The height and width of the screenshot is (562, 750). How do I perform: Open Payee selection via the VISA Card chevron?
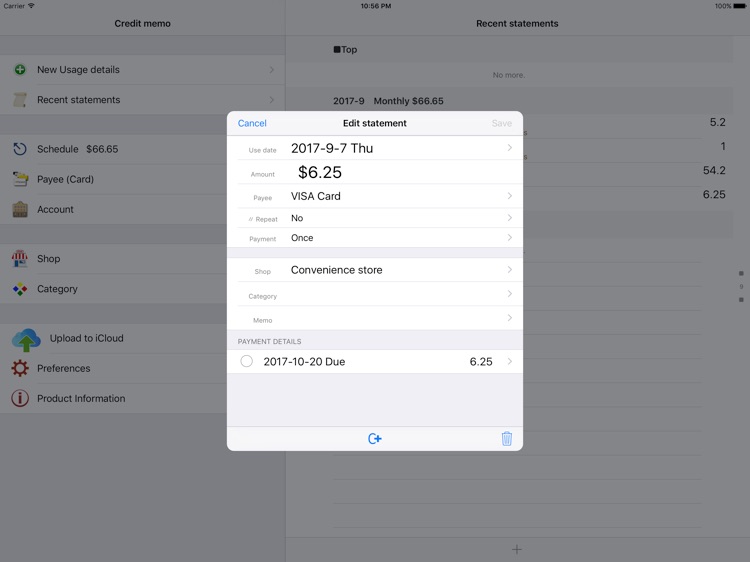(509, 196)
